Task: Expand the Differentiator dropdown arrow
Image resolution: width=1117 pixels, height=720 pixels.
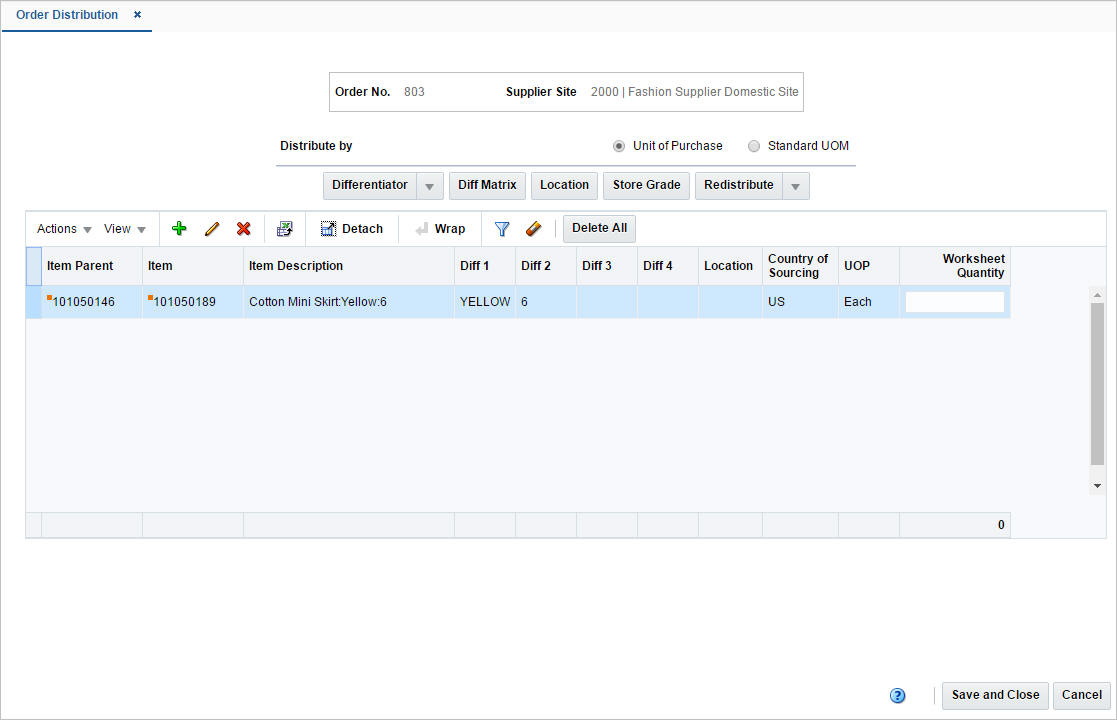Action: point(429,185)
